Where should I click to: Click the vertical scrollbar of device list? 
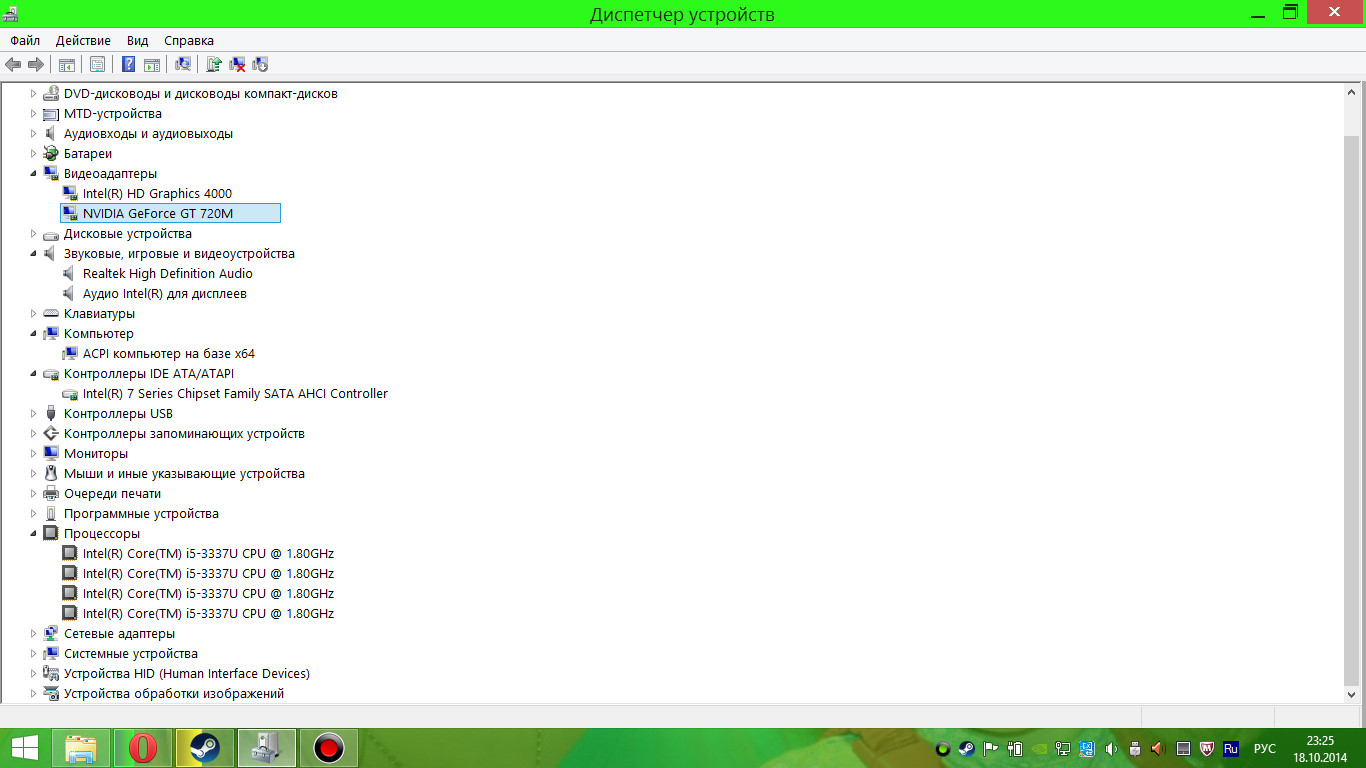(1351, 400)
